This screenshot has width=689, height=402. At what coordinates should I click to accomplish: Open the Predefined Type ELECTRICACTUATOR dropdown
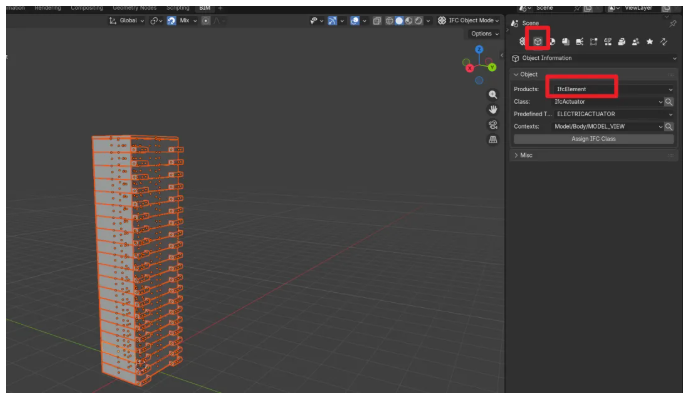click(613, 114)
